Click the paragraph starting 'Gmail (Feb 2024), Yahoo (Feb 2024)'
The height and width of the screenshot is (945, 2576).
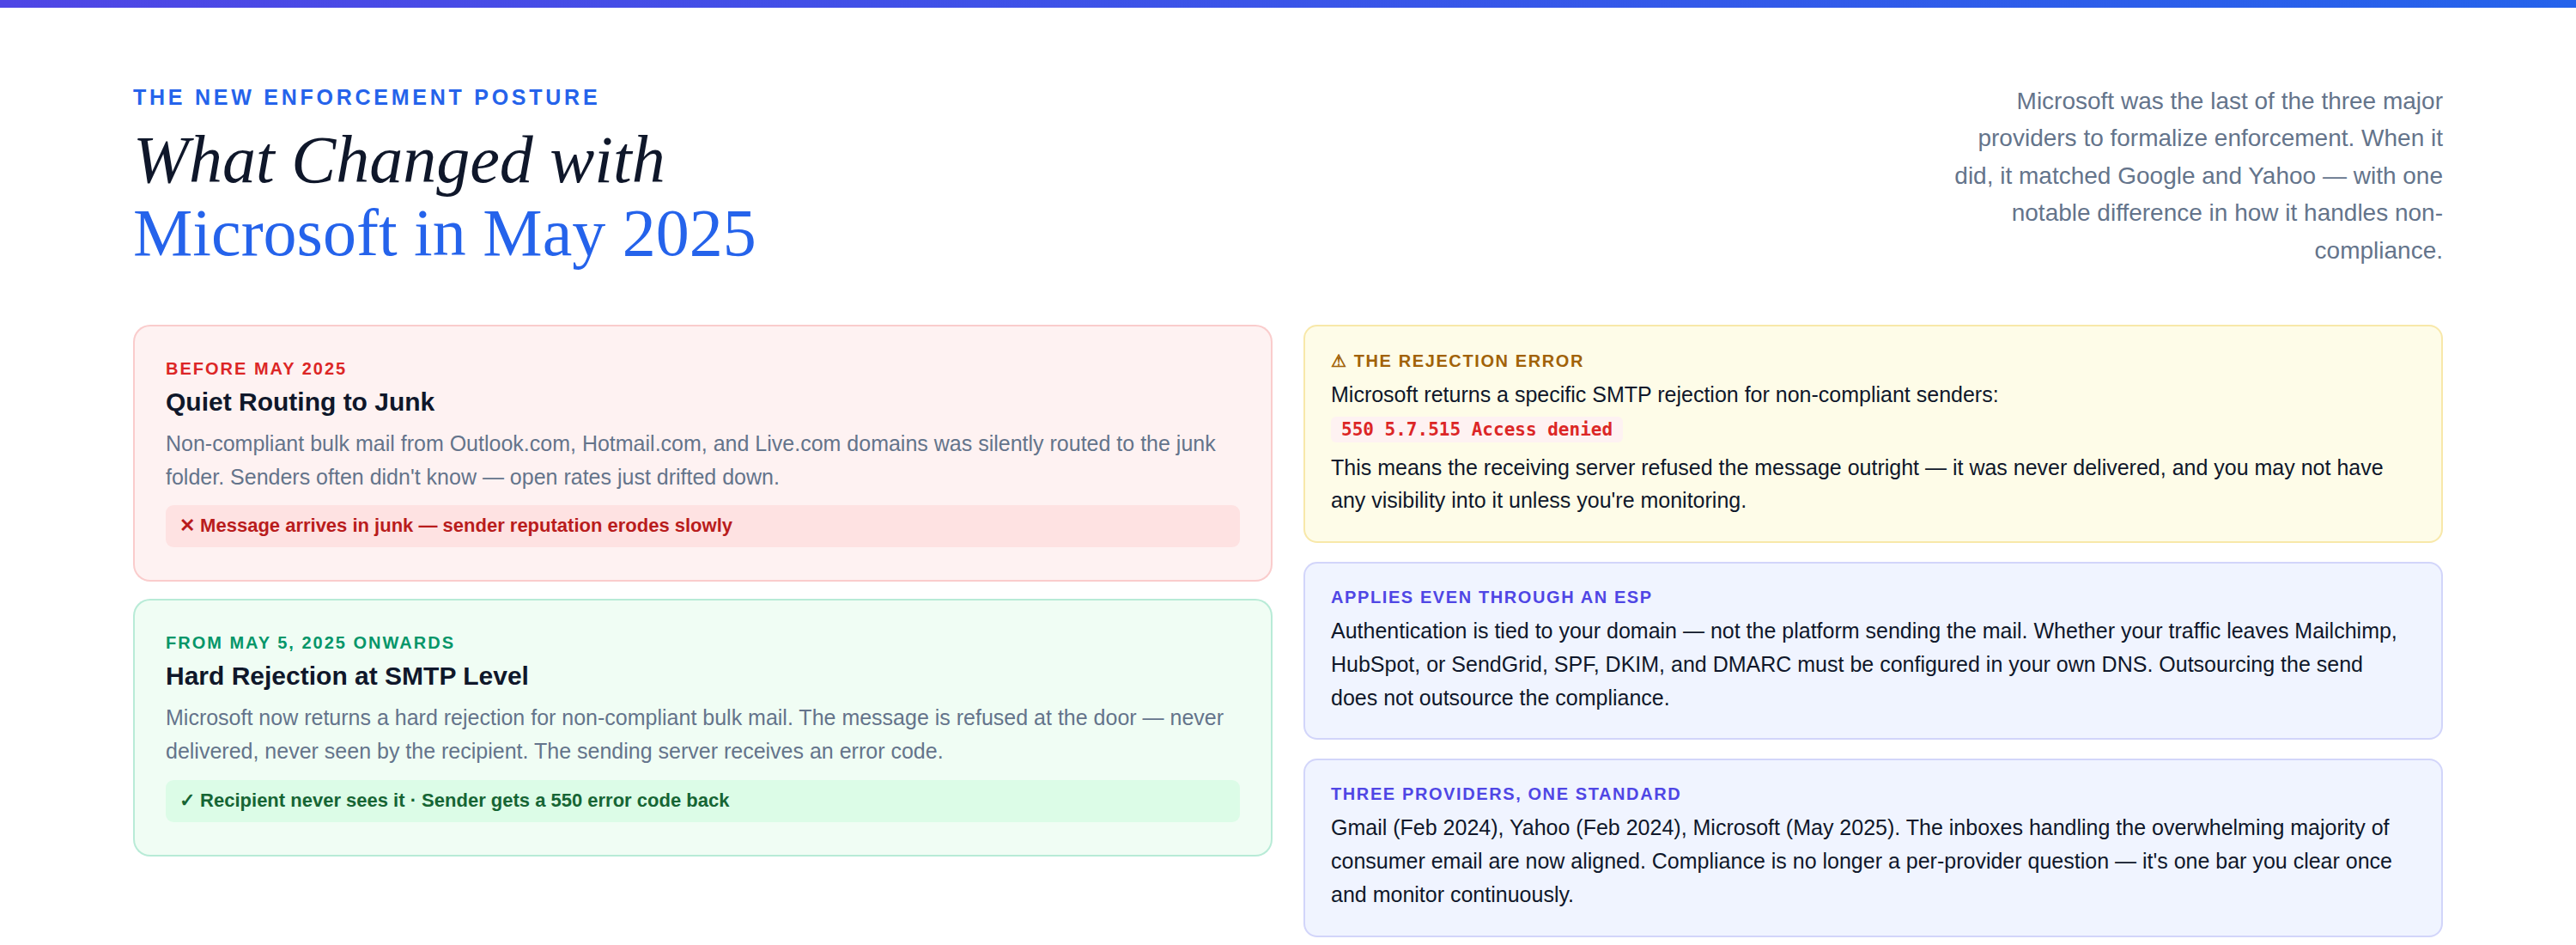[1861, 861]
